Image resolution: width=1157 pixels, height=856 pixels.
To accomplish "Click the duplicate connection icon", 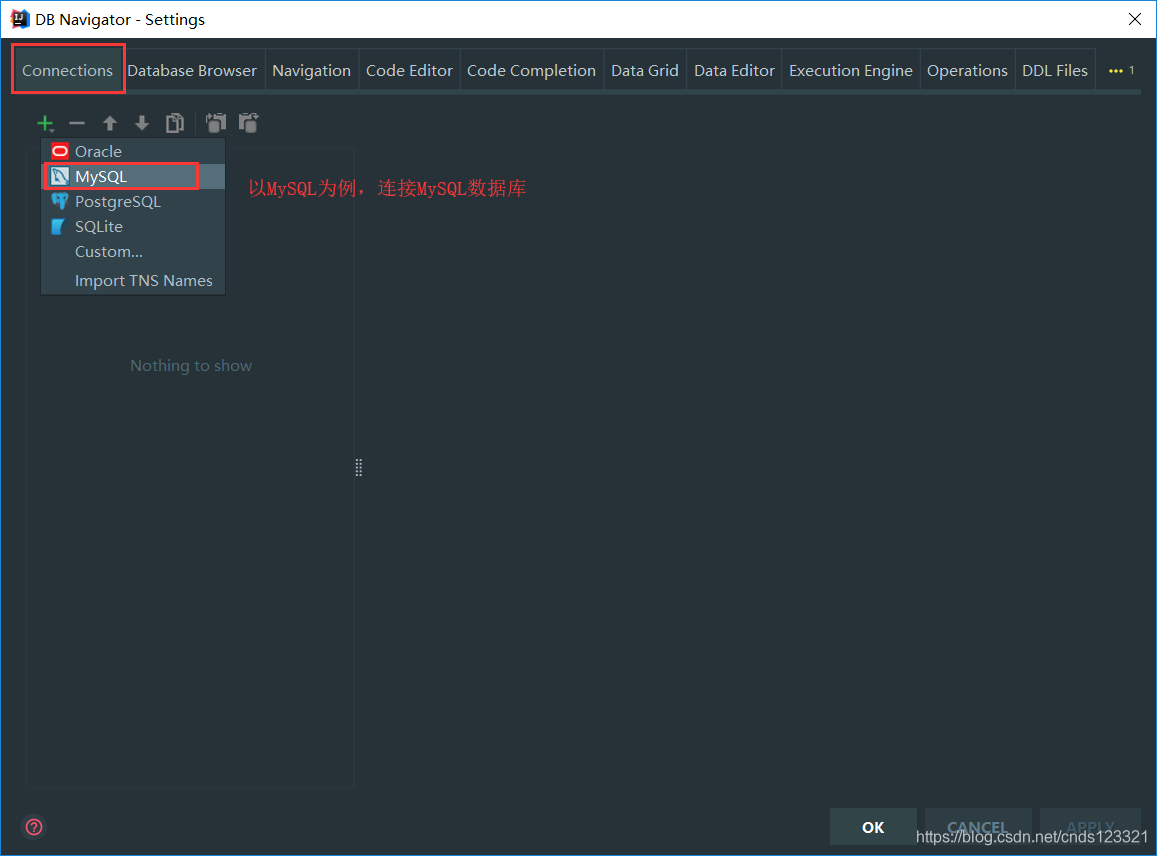I will (175, 123).
